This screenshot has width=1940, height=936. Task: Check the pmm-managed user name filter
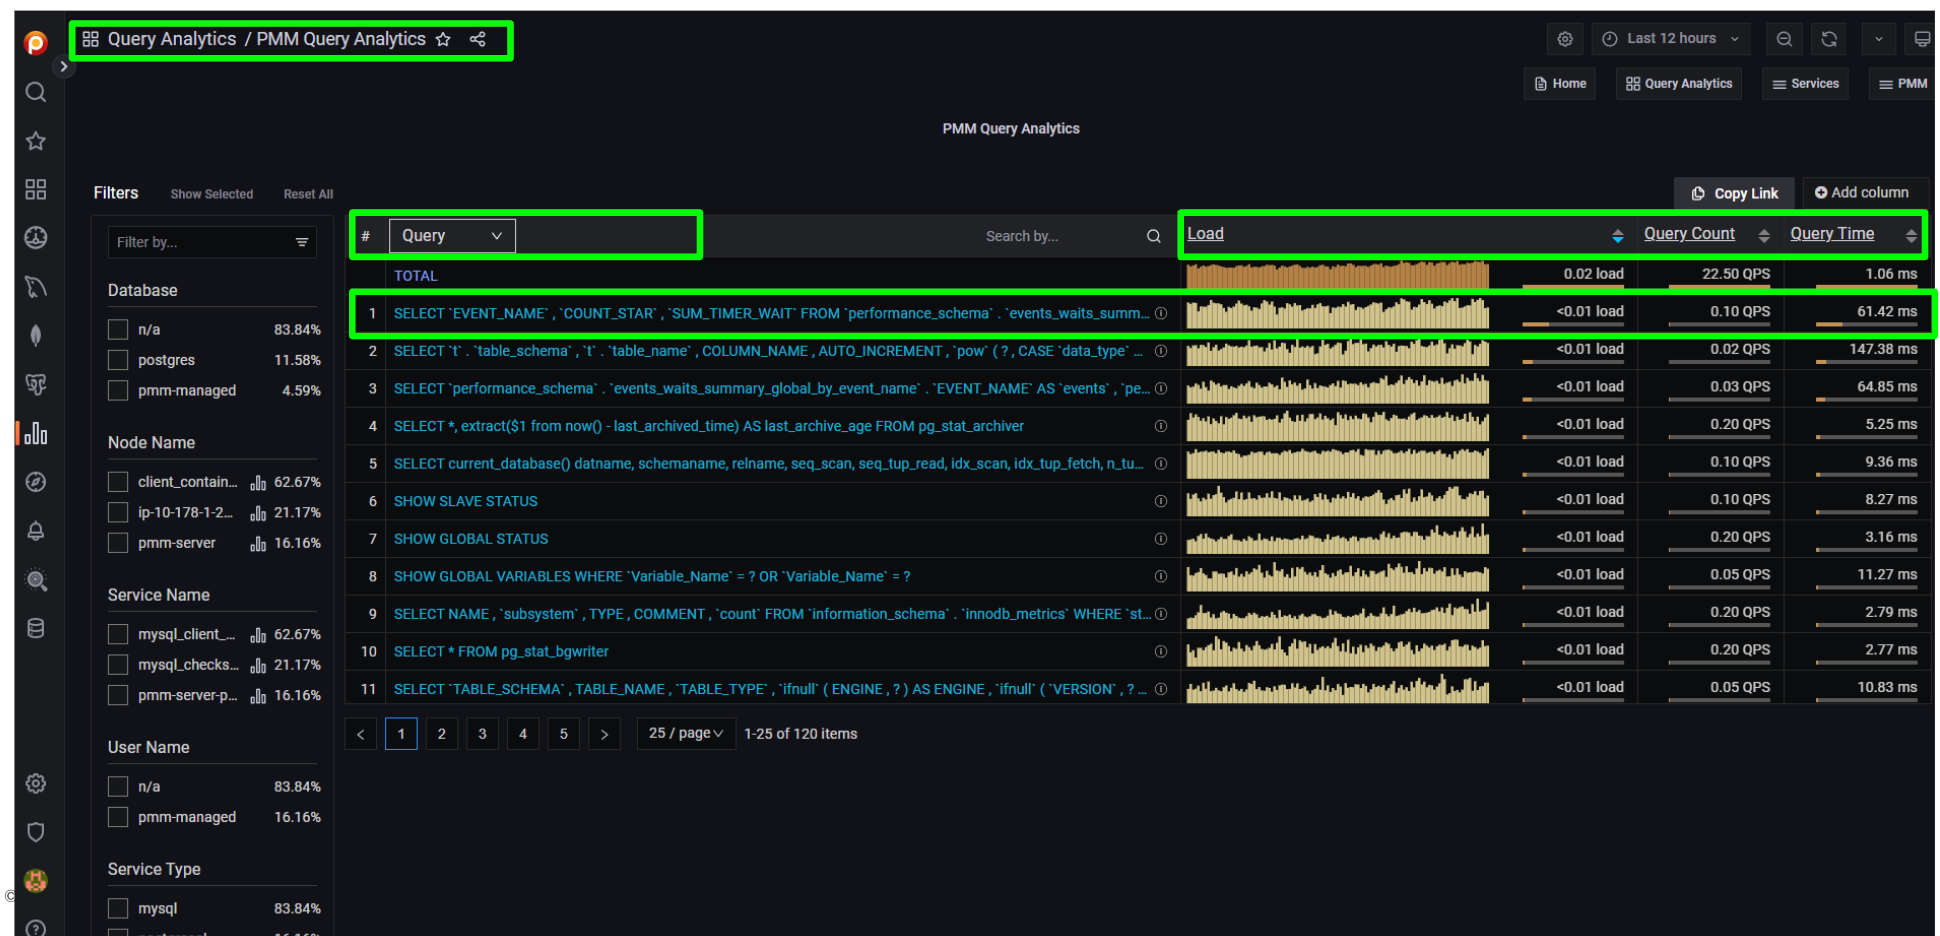[118, 817]
